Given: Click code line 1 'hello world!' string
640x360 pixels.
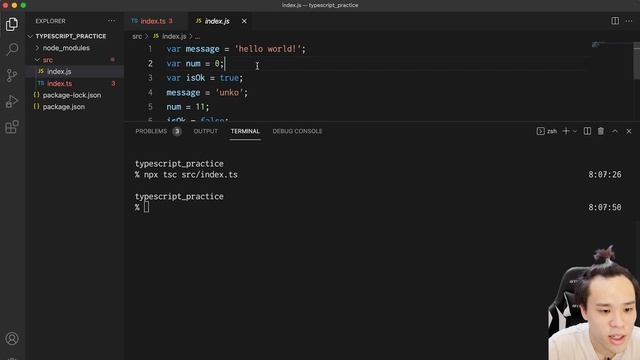Looking at the screenshot, I should (267, 49).
